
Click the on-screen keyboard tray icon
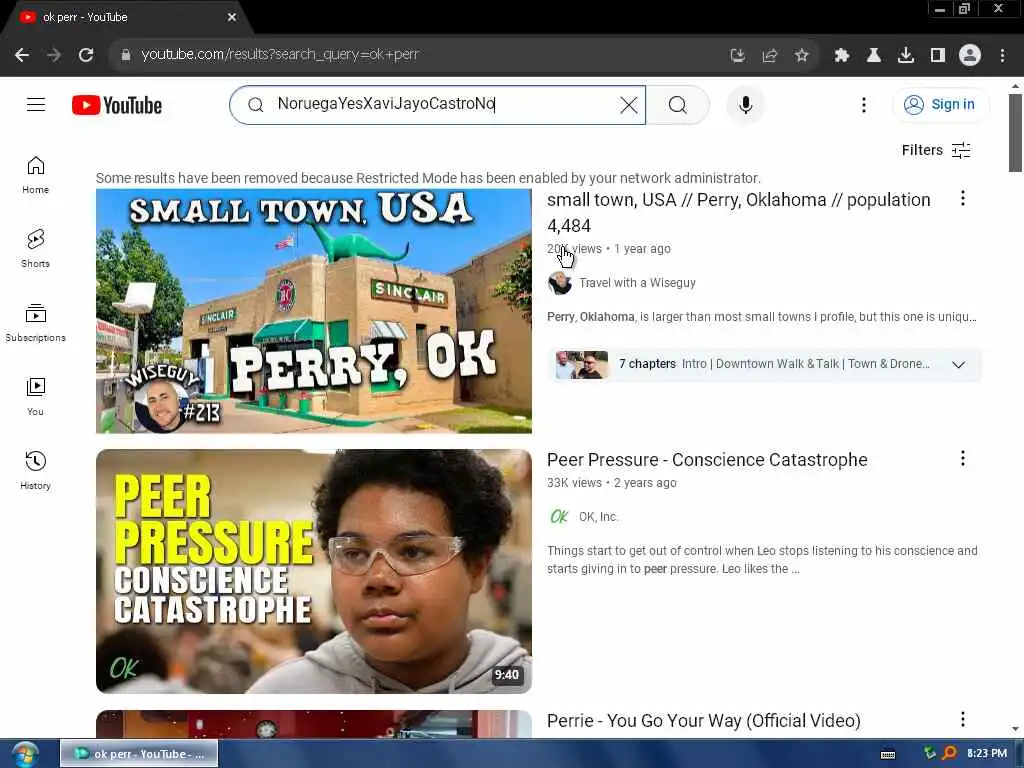tap(888, 754)
